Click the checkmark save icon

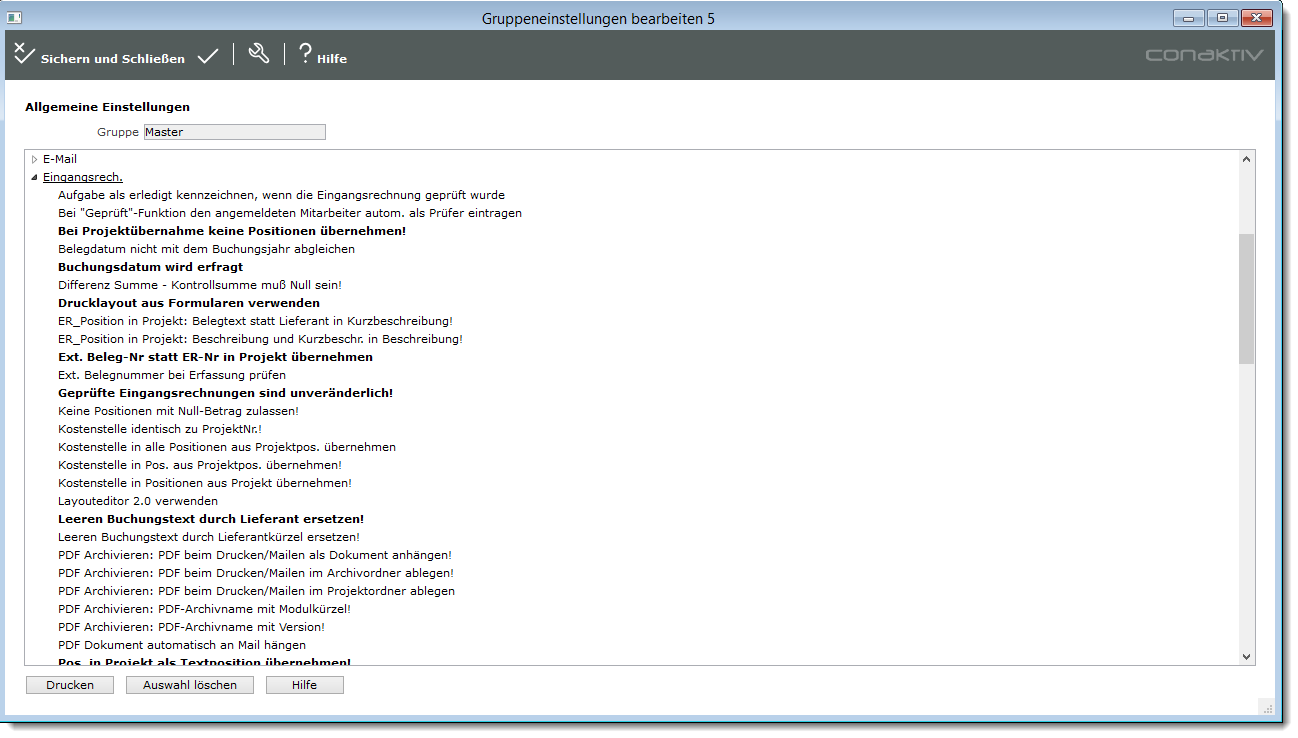click(208, 57)
